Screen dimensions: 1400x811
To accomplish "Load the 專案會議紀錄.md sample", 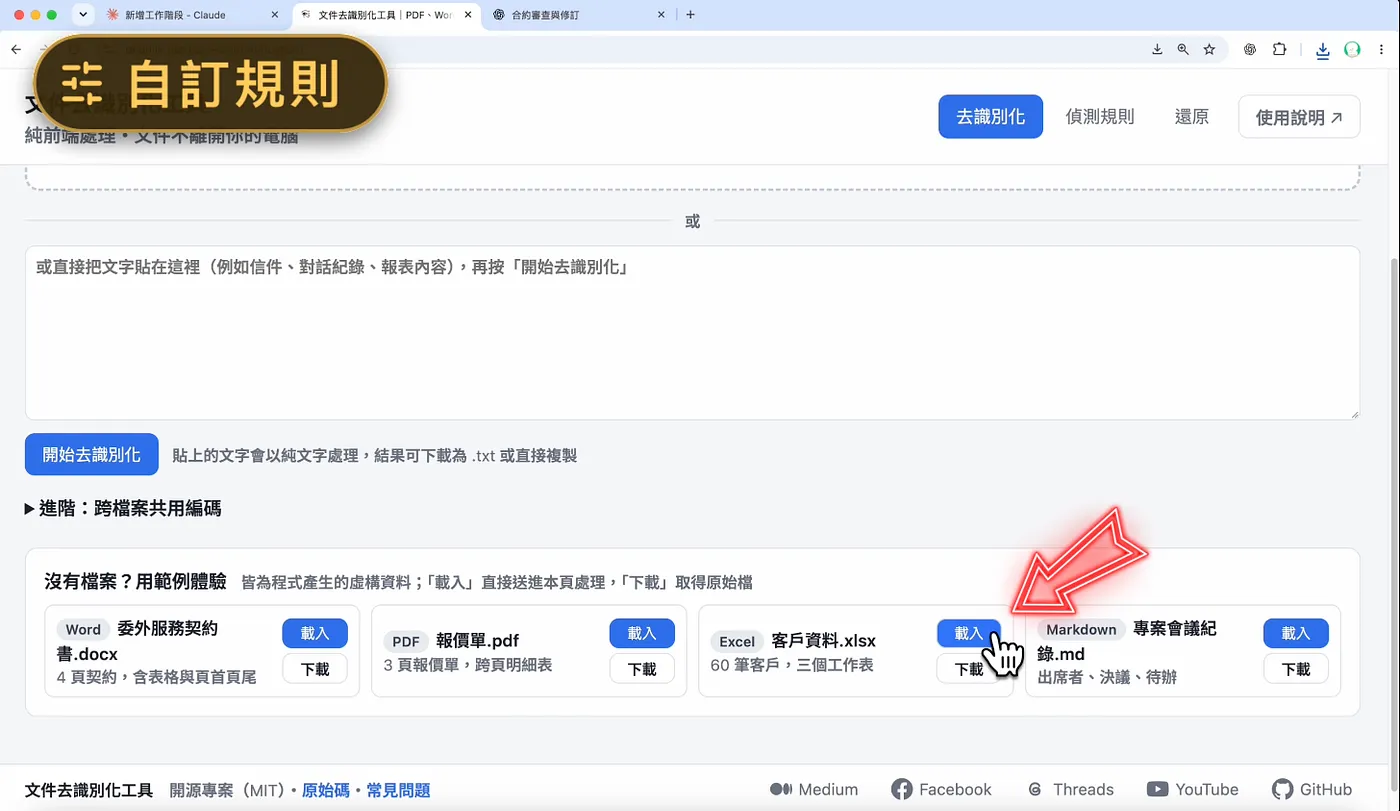I will click(1296, 633).
